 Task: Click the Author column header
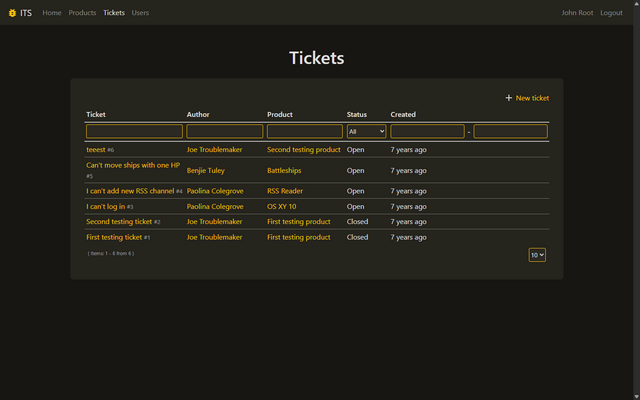[198, 114]
